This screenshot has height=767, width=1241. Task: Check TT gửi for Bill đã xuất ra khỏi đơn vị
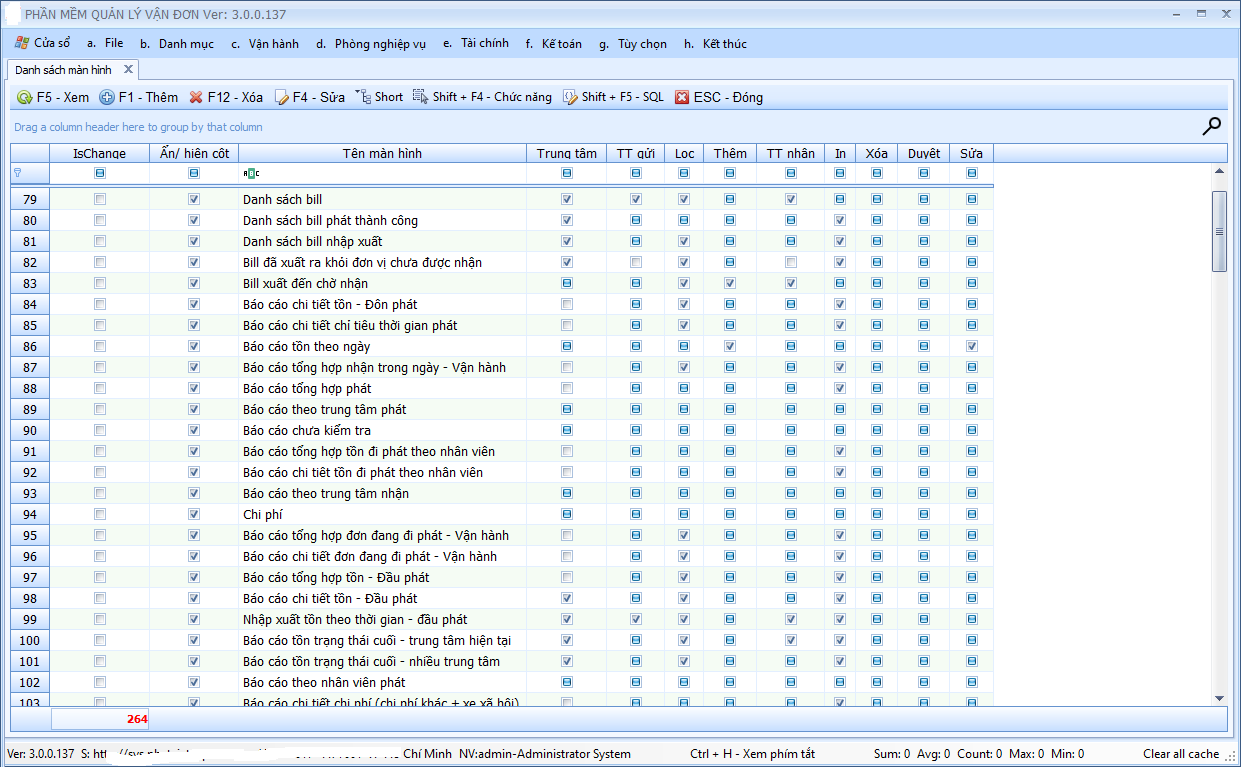click(636, 262)
